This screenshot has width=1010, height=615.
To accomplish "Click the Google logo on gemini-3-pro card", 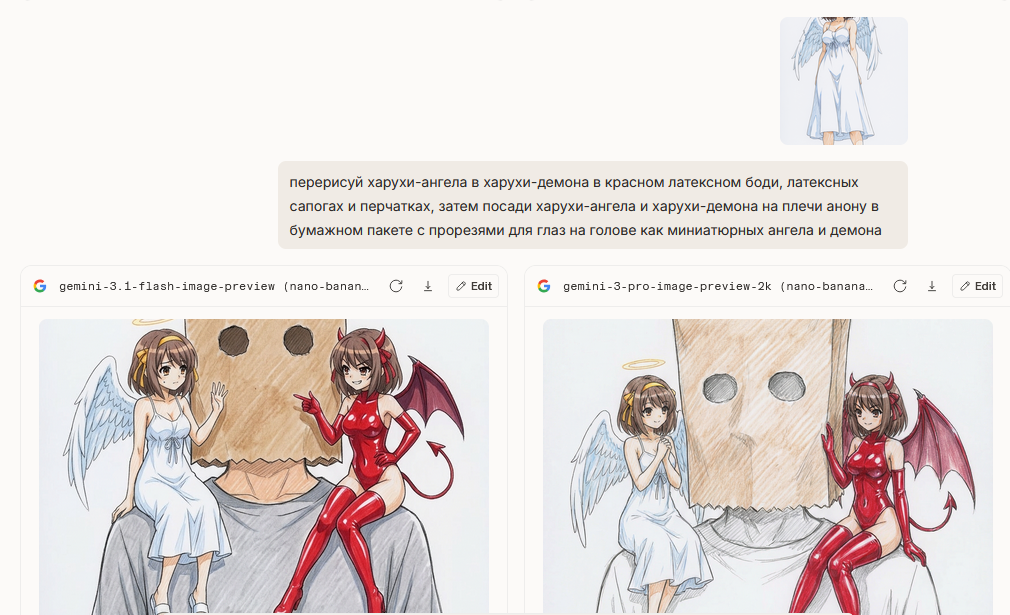I will (x=544, y=286).
